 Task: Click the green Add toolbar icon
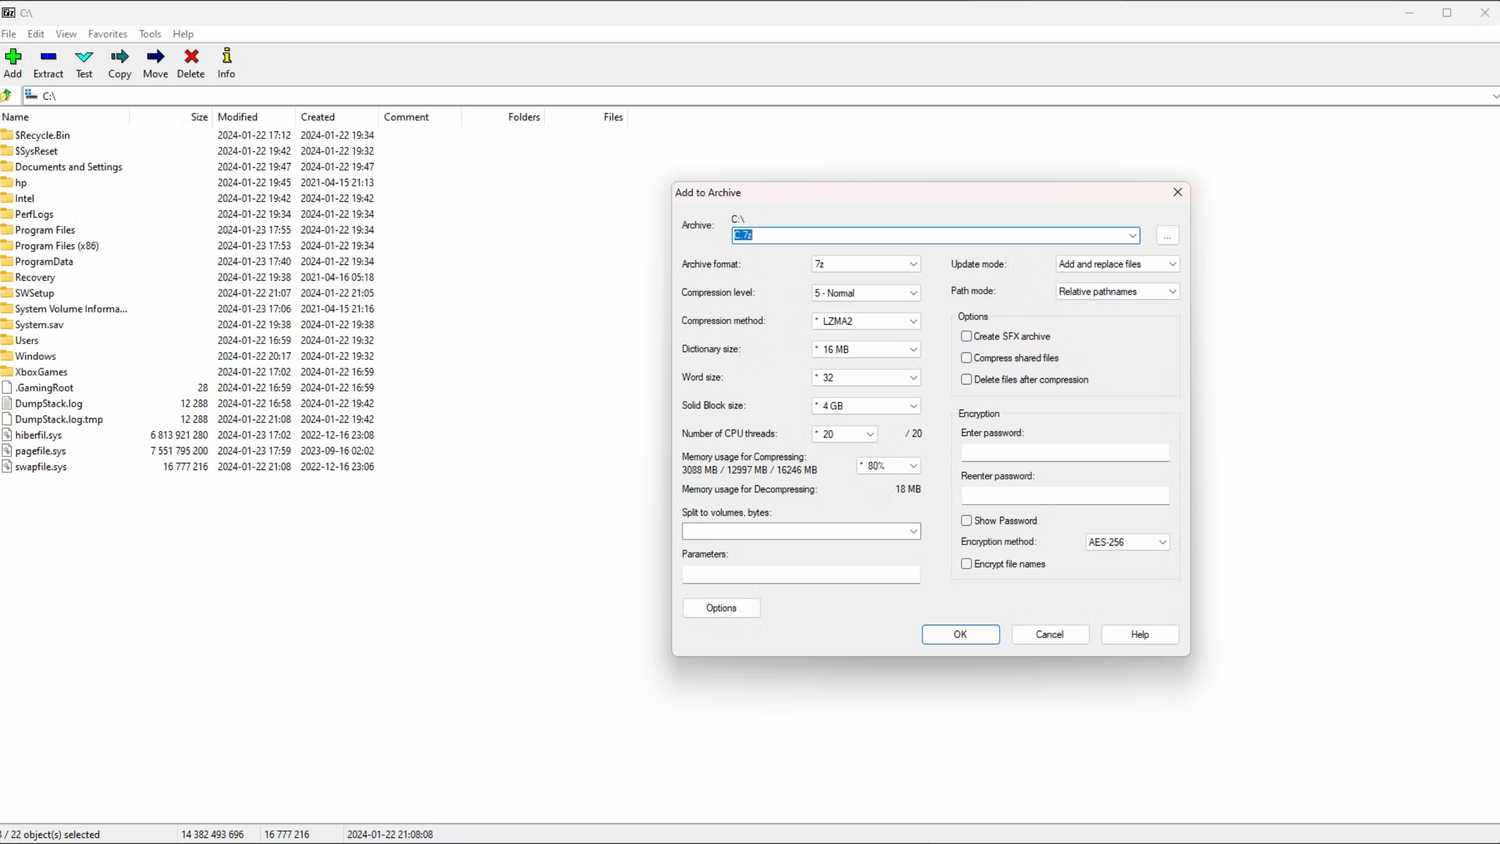[x=13, y=57]
